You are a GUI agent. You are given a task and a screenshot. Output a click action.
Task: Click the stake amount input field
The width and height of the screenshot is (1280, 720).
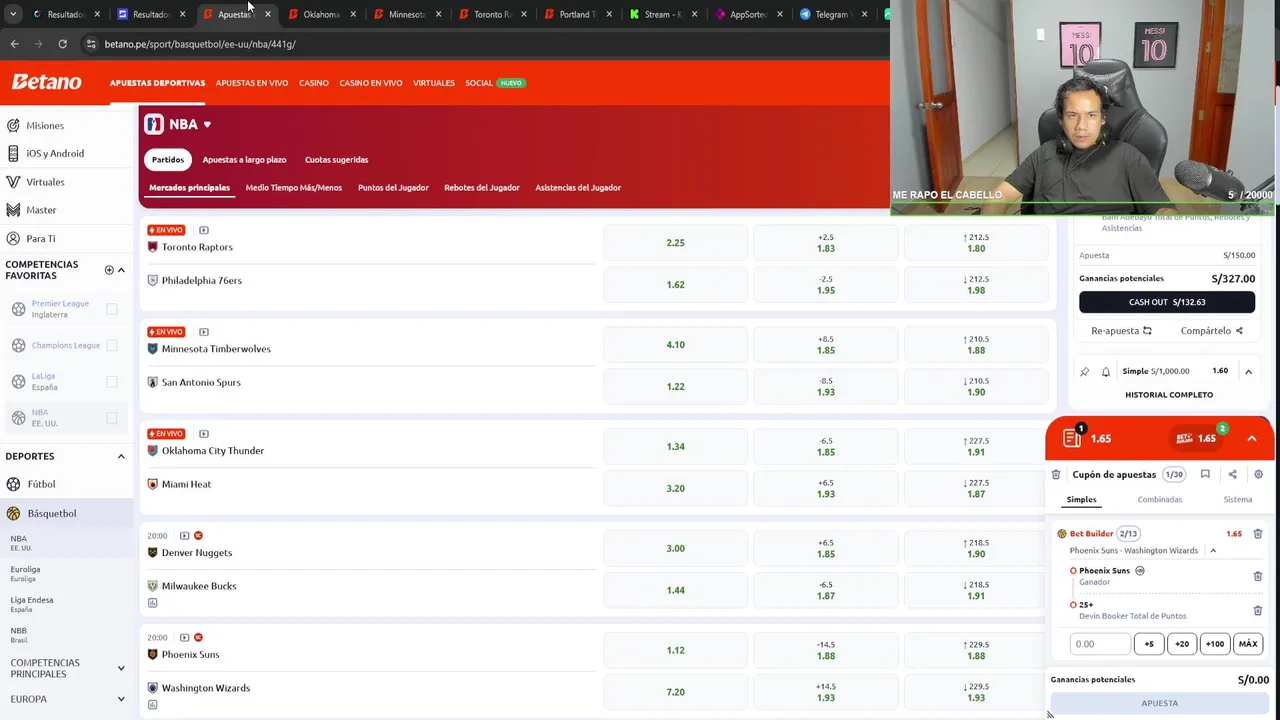pos(1100,644)
